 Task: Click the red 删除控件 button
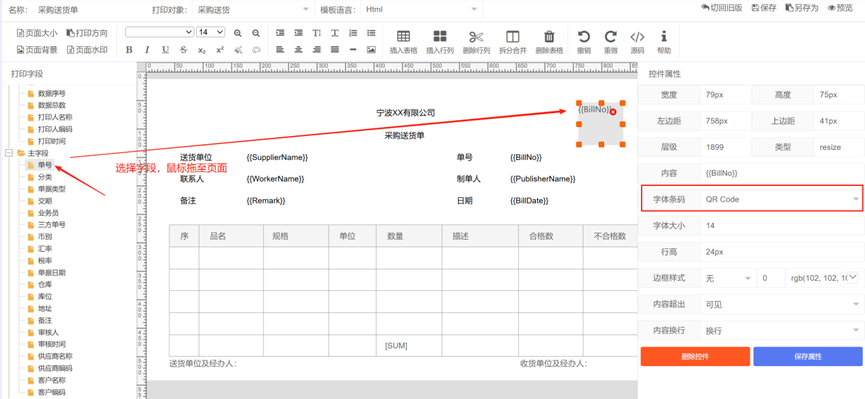[695, 357]
